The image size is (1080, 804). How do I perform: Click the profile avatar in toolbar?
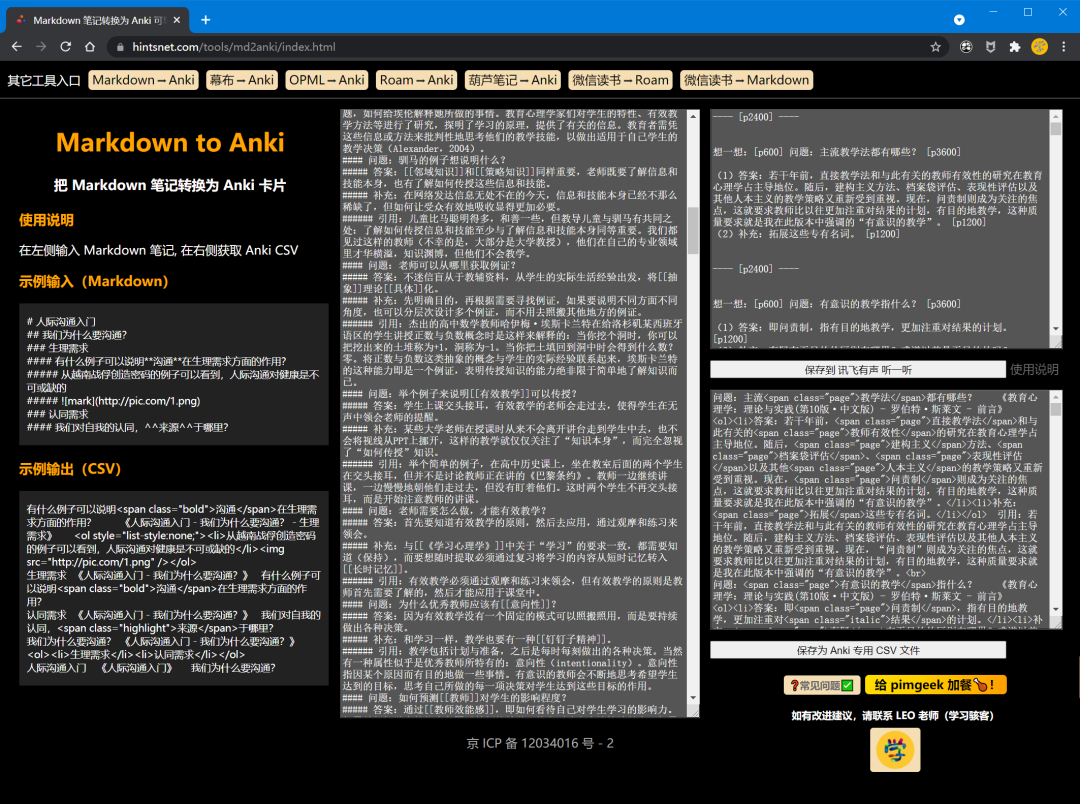(x=1039, y=47)
